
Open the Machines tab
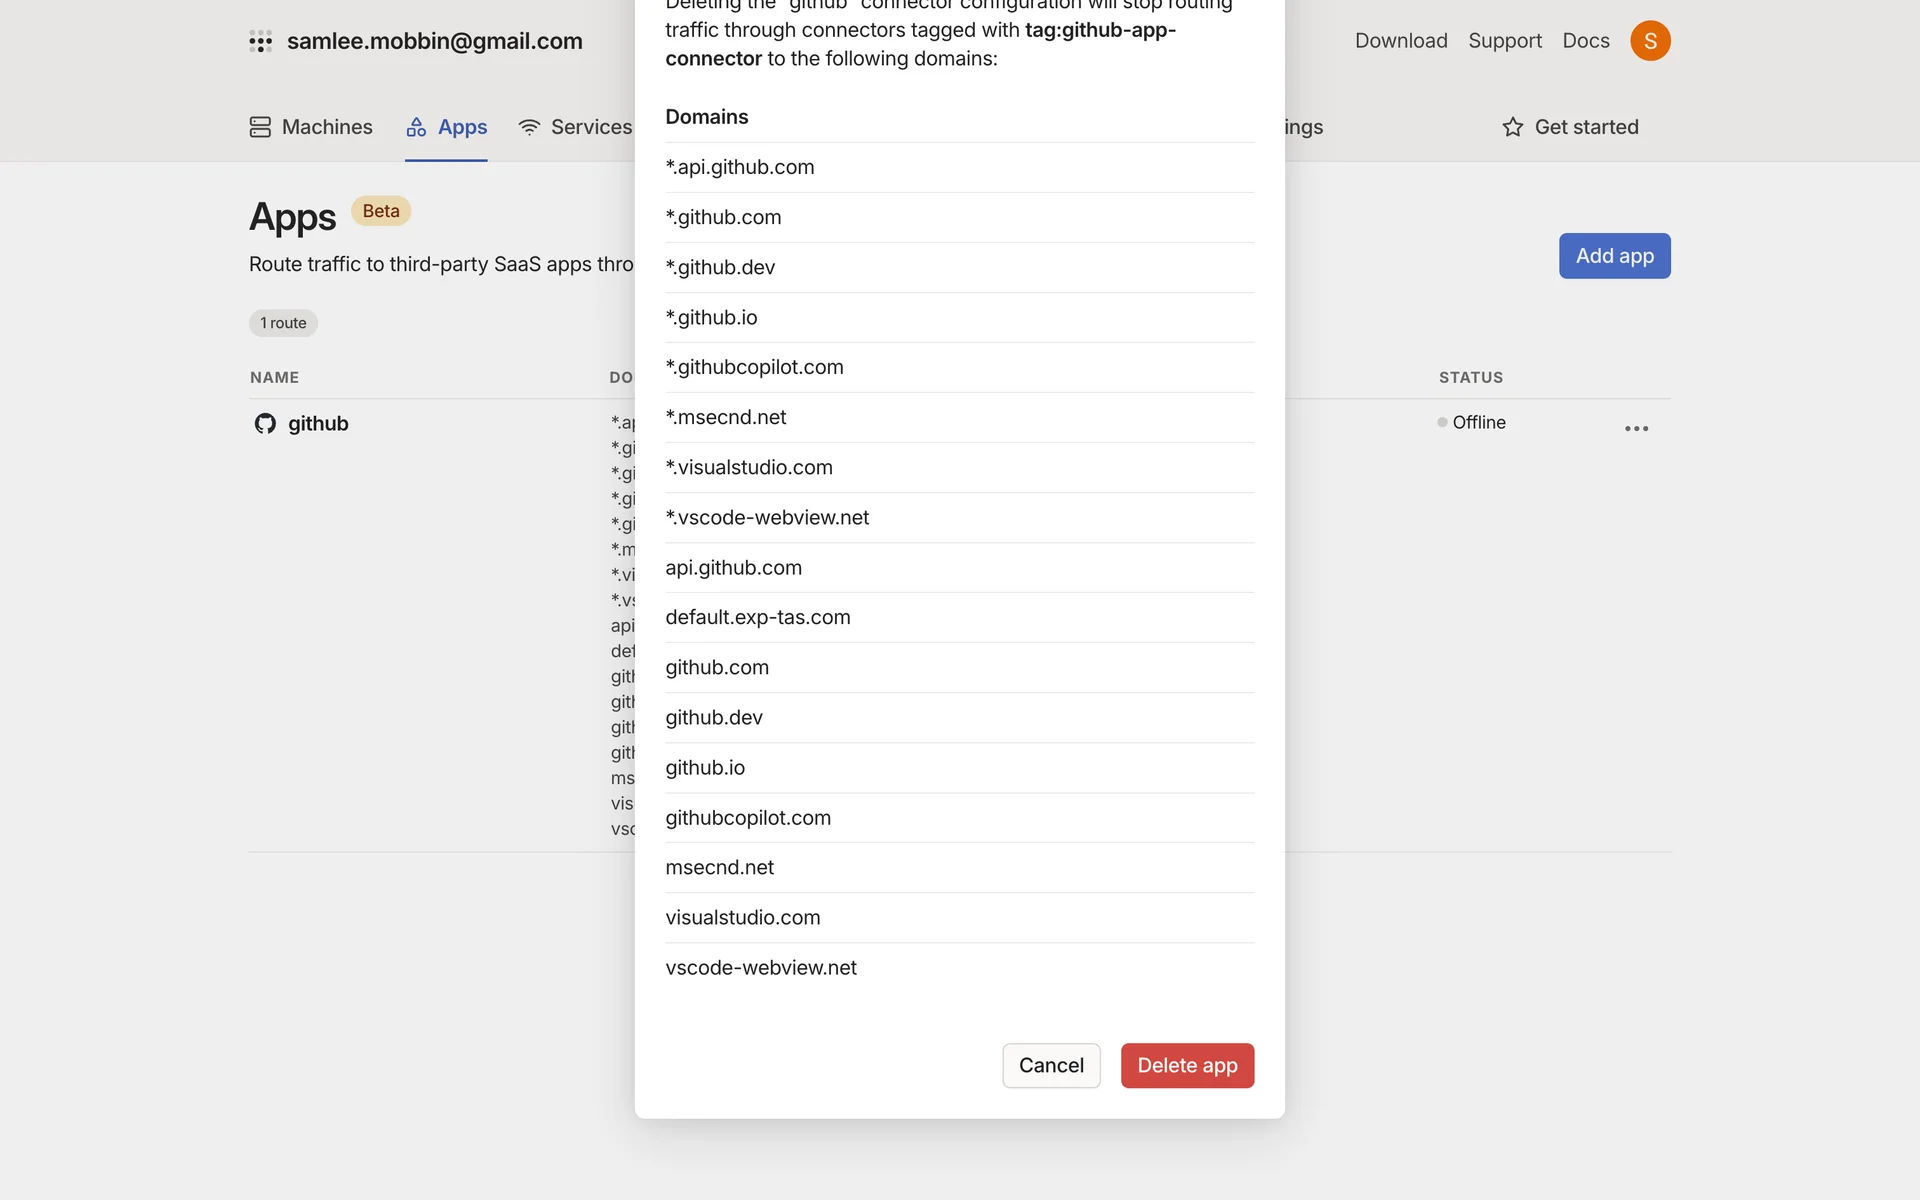coord(326,127)
